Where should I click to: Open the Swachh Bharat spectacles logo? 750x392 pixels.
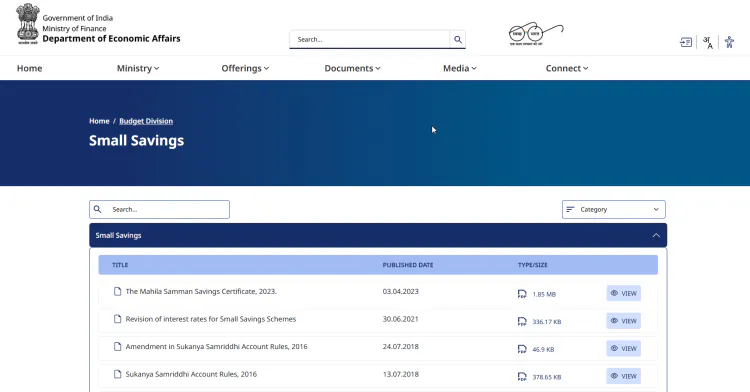pos(536,34)
